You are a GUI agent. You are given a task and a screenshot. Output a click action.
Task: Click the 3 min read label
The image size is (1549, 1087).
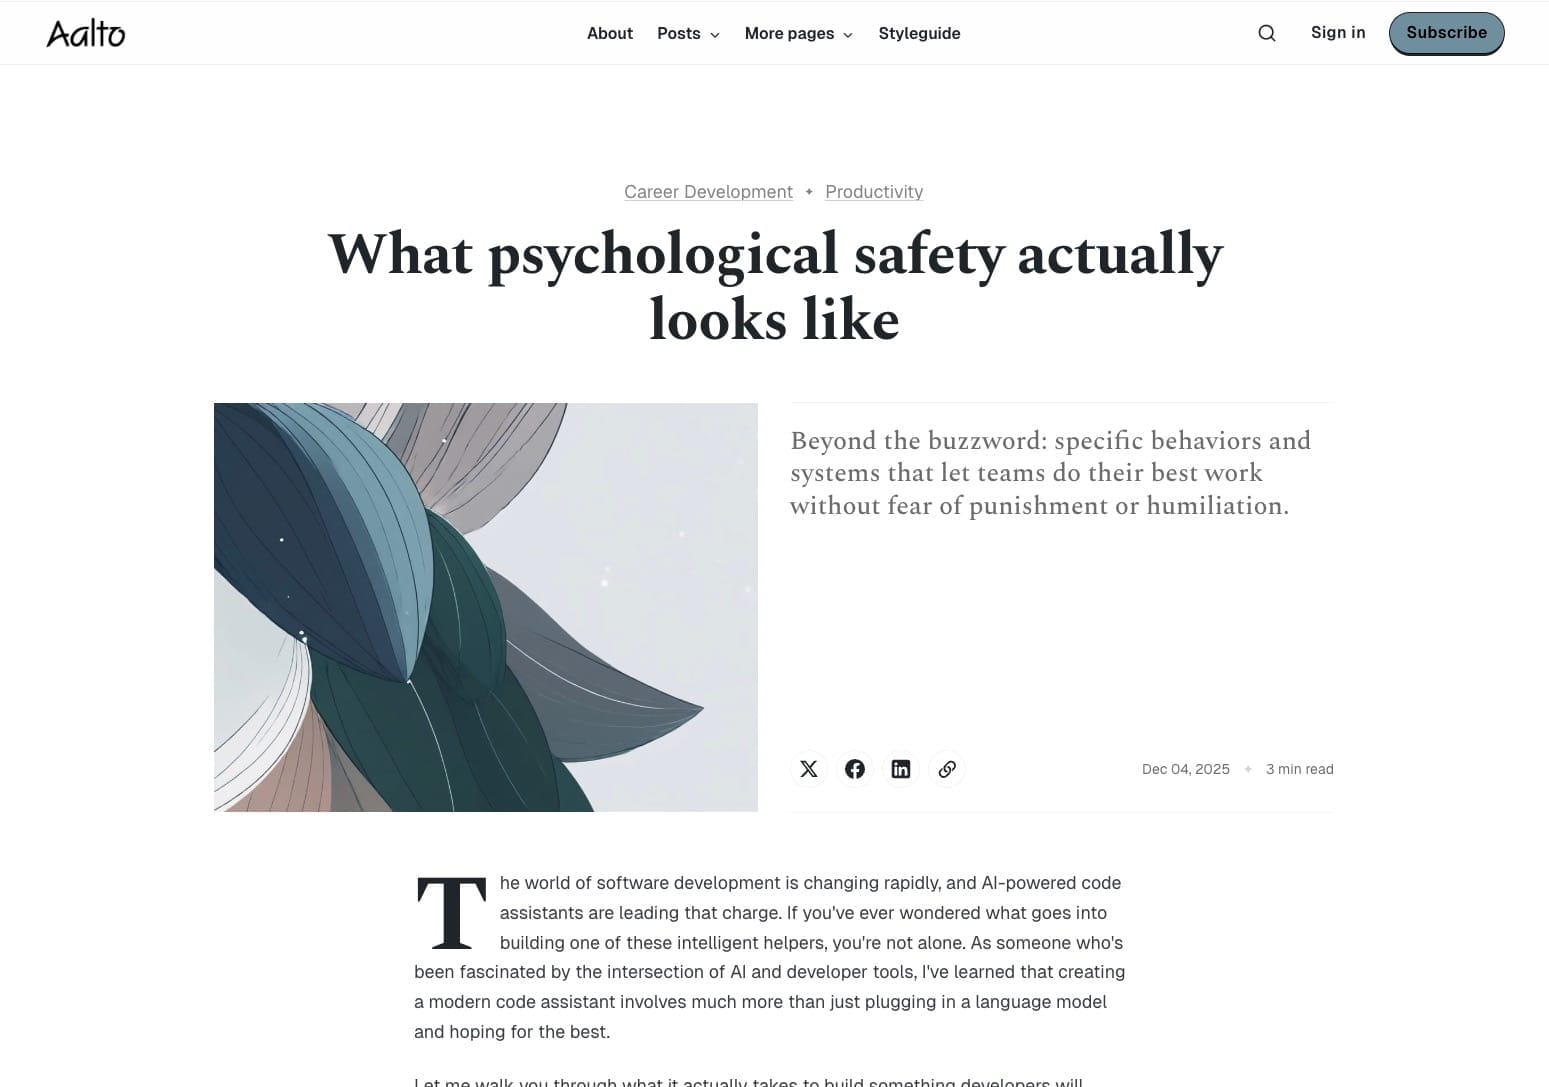[x=1300, y=769]
